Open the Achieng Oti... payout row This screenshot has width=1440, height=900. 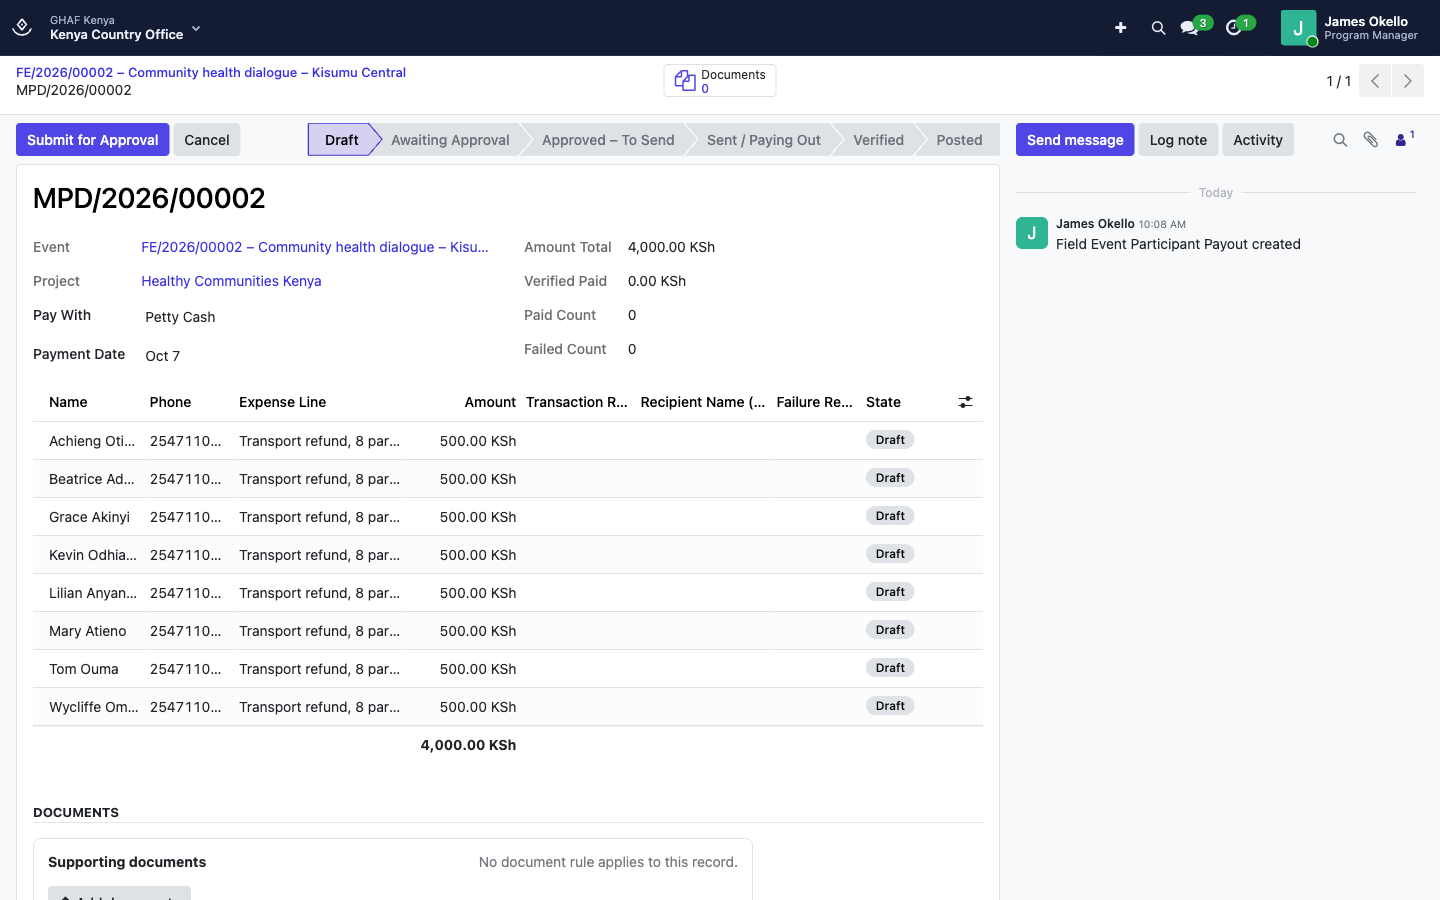pos(508,441)
